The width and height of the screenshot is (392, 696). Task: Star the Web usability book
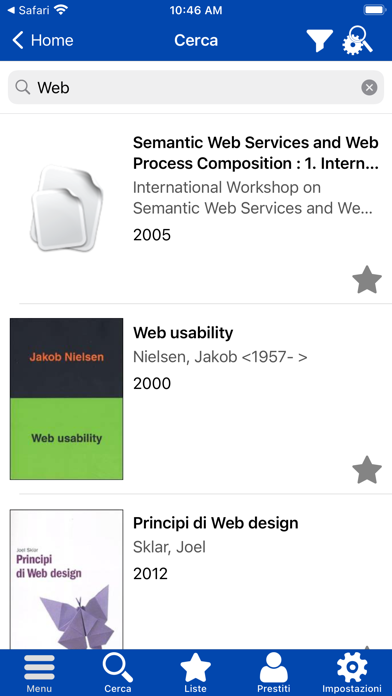pos(367,470)
